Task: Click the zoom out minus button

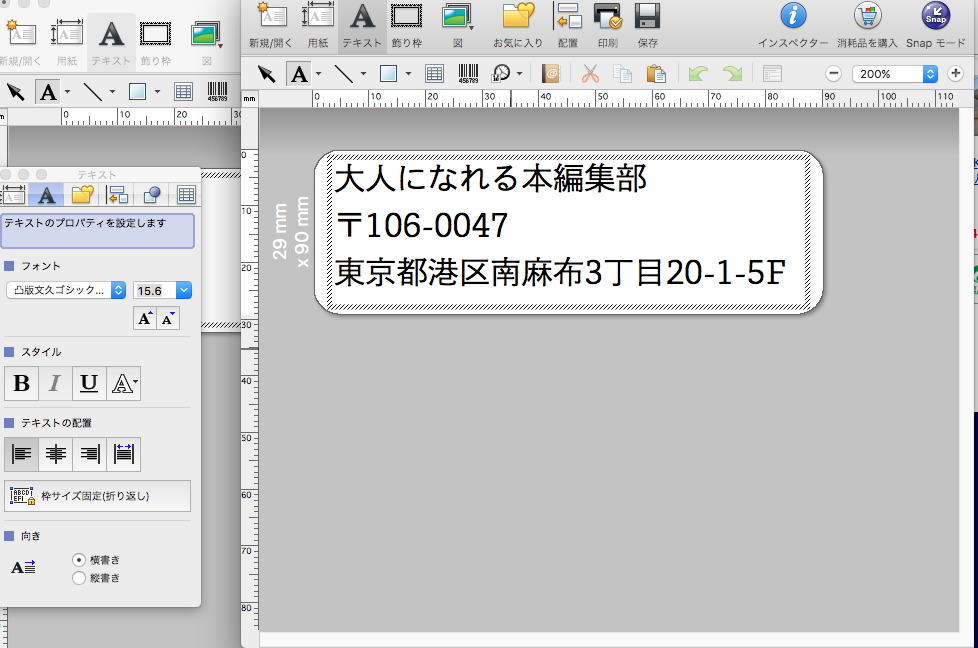Action: tap(833, 74)
